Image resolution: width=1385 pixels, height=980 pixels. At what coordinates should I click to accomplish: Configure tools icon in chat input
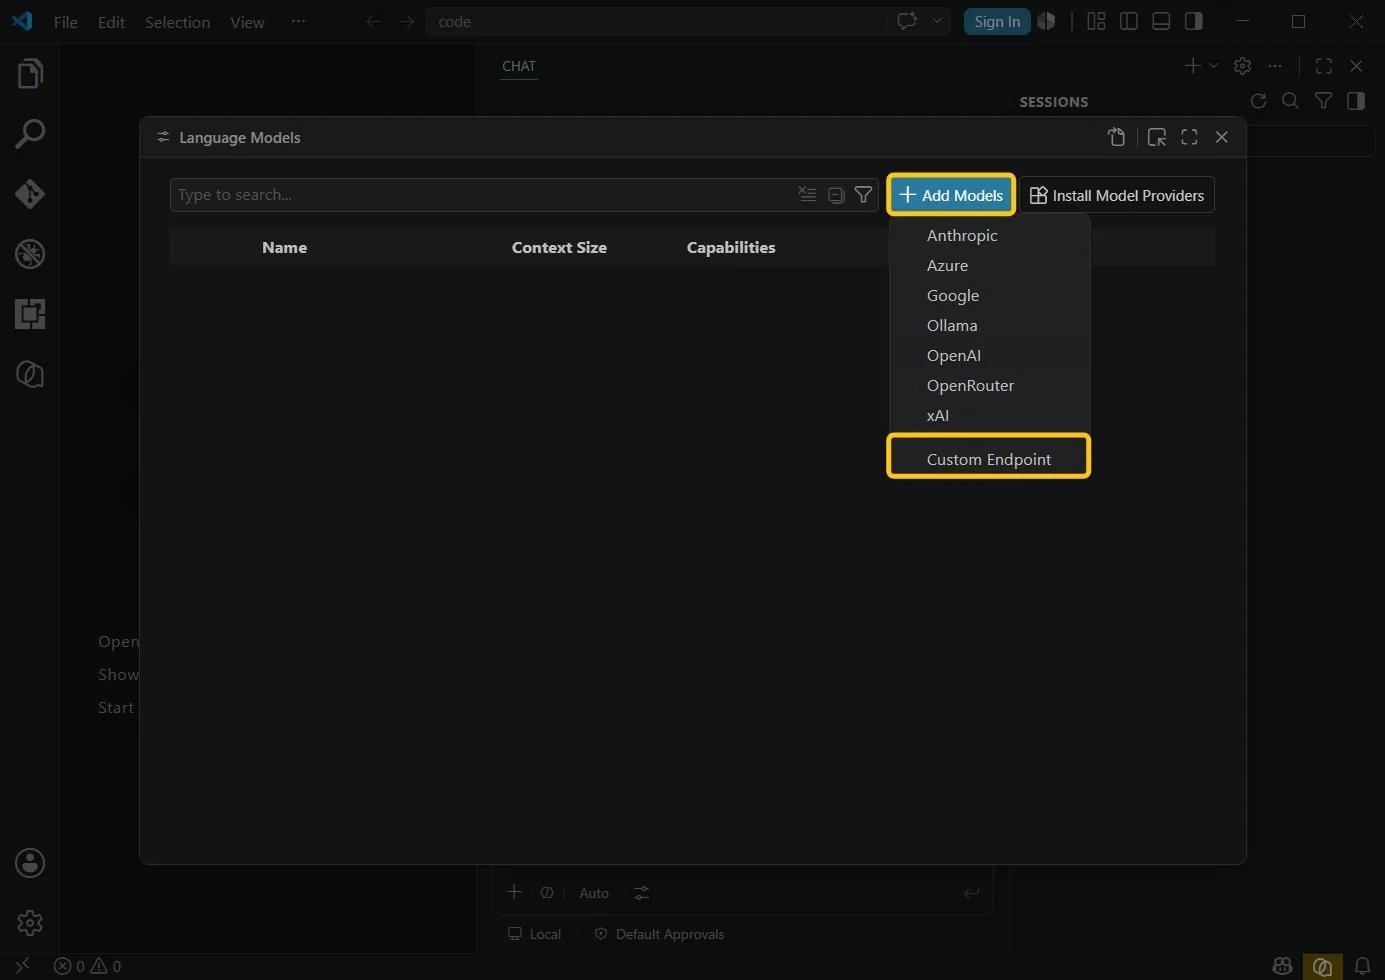click(641, 892)
